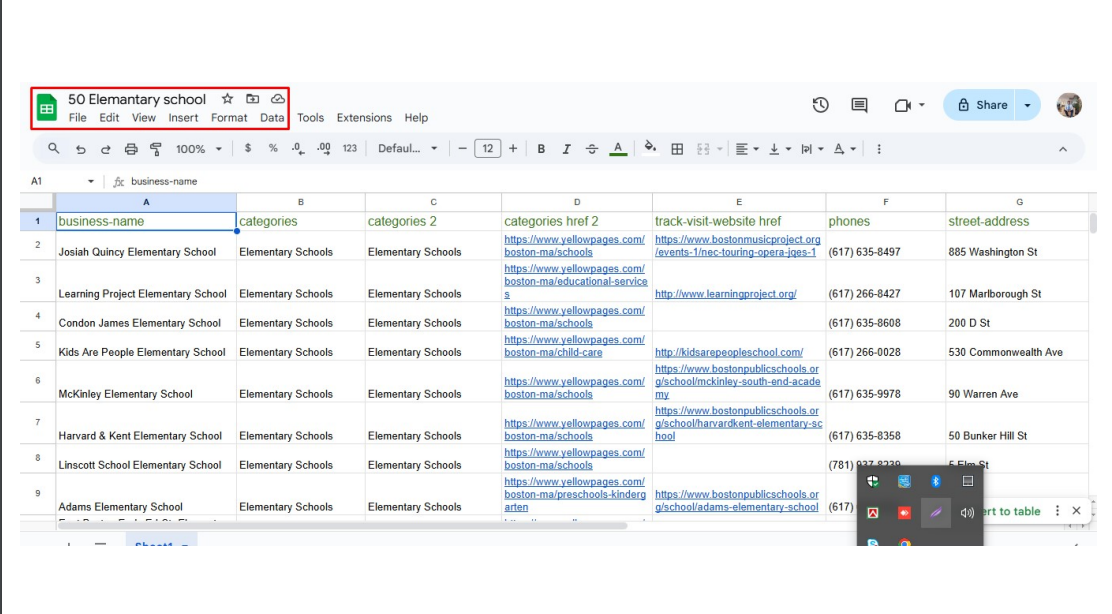
Task: Open borders tool
Action: pos(677,149)
